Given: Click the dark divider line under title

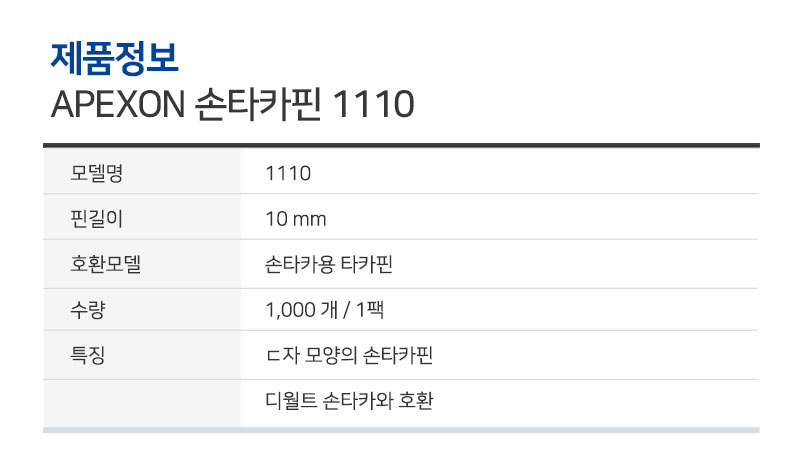Looking at the screenshot, I should click(401, 145).
